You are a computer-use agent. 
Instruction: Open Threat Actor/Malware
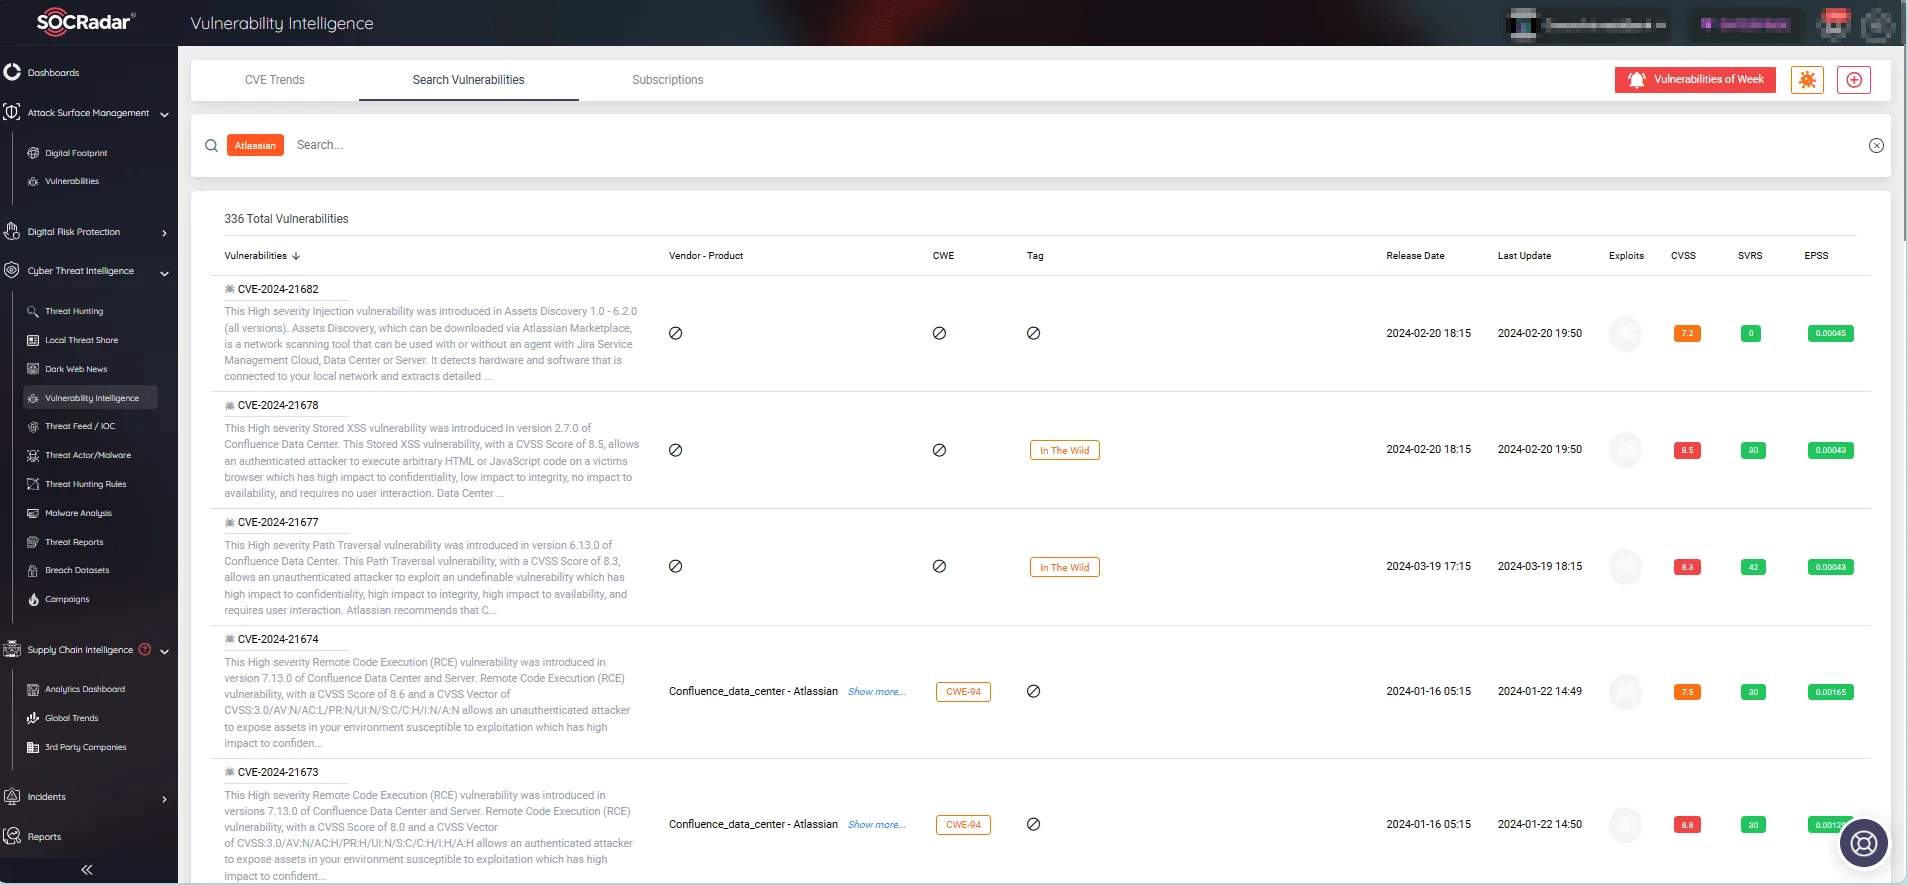coord(87,455)
